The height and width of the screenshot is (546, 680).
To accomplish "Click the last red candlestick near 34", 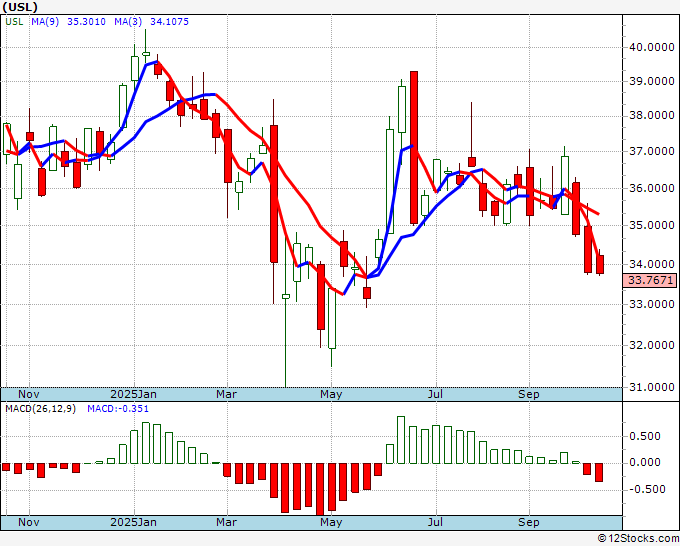I will (x=600, y=264).
